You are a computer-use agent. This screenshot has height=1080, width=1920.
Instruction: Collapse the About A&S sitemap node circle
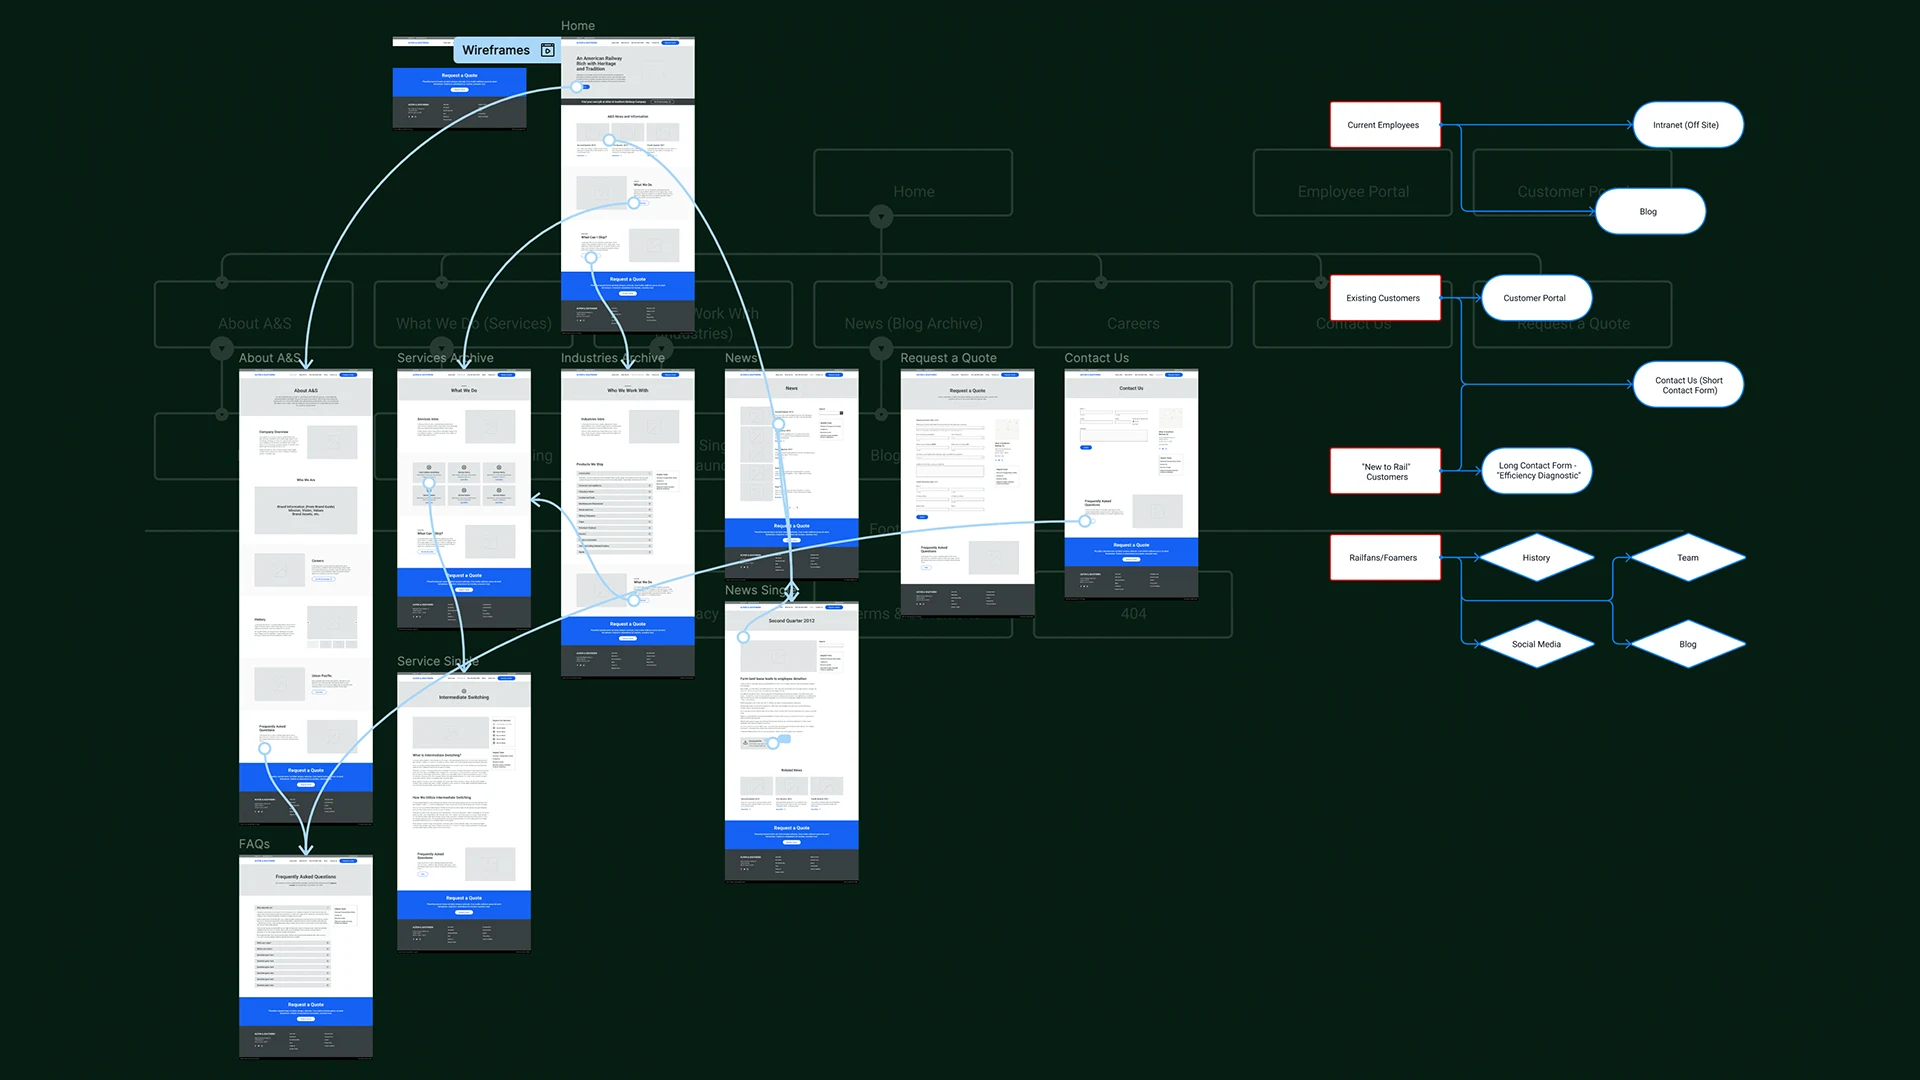pos(222,348)
